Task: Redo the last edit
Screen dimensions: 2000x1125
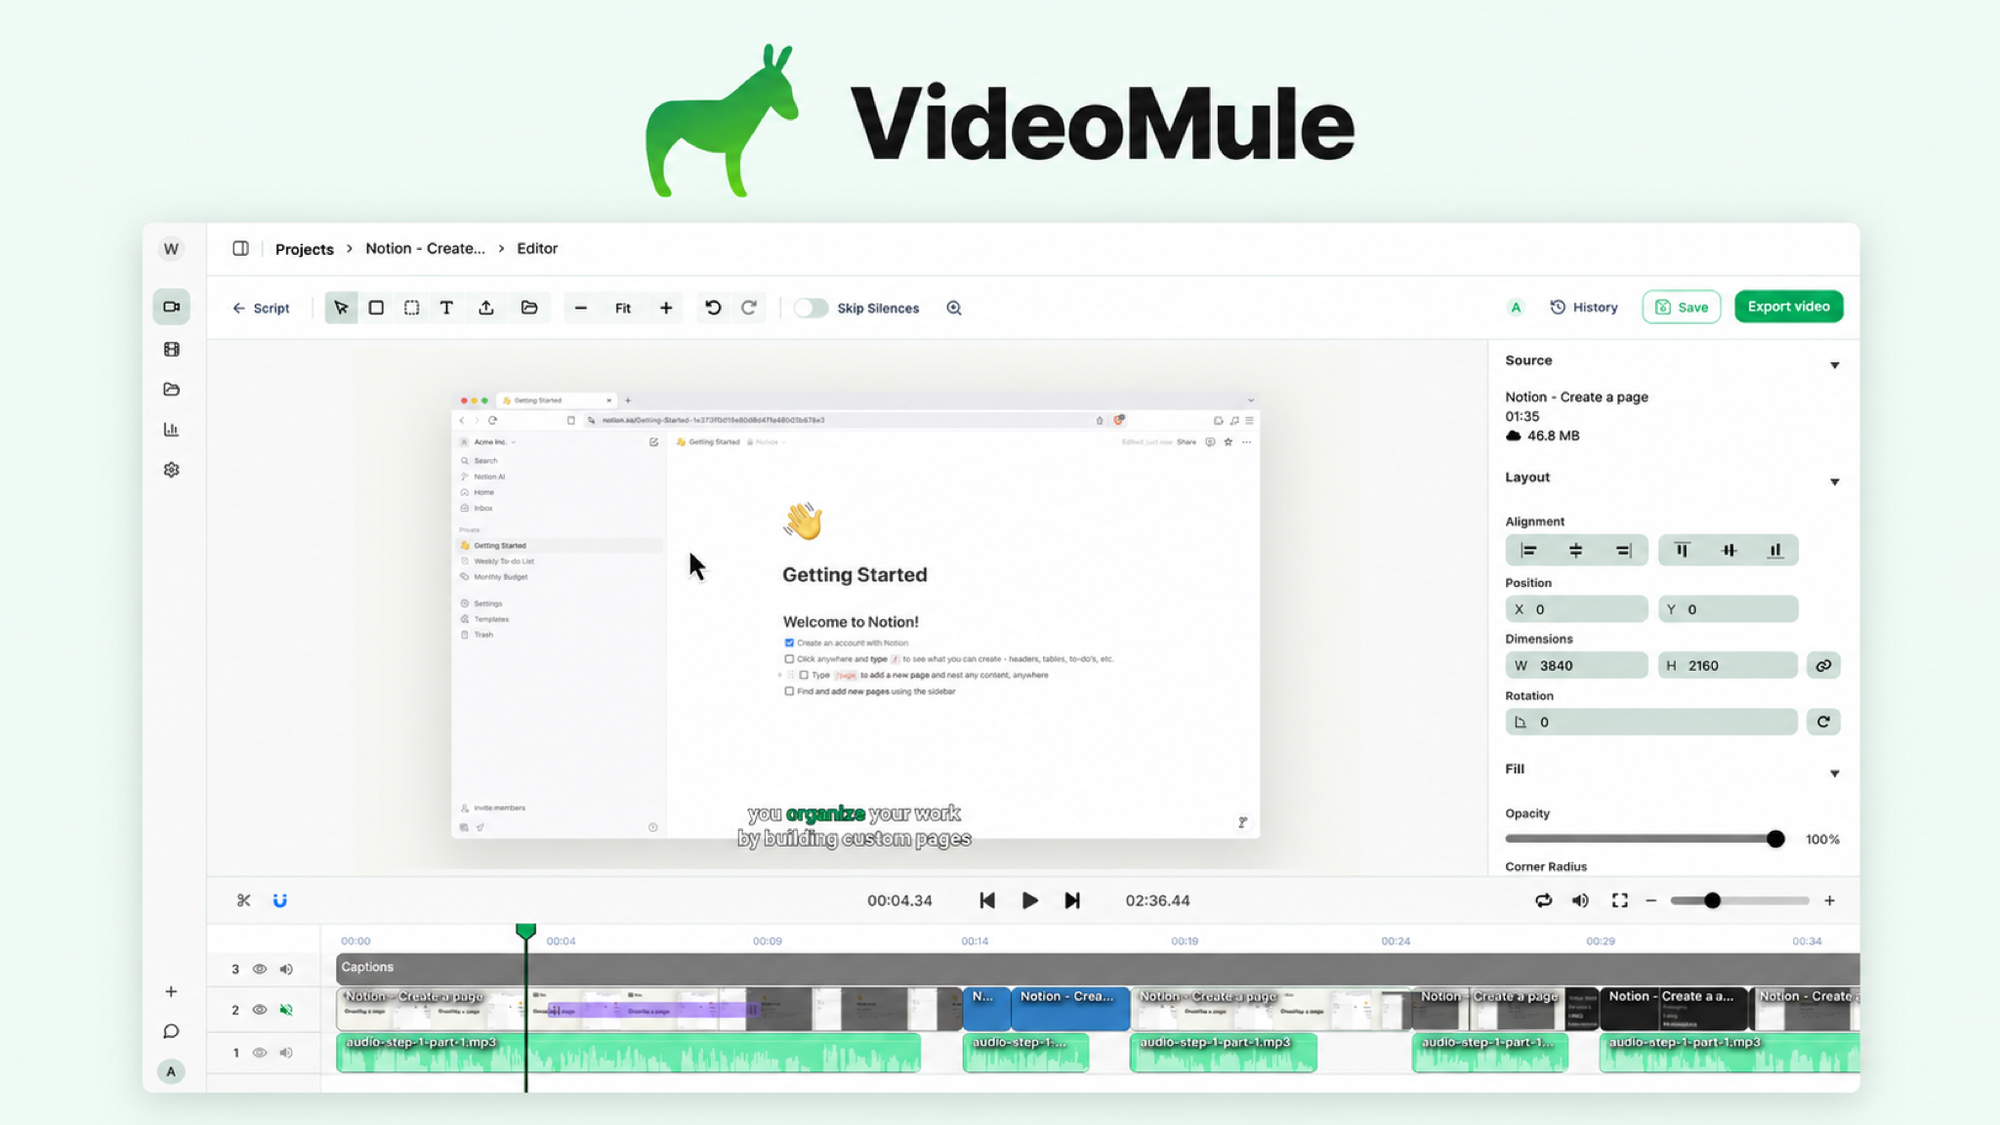Action: click(749, 308)
